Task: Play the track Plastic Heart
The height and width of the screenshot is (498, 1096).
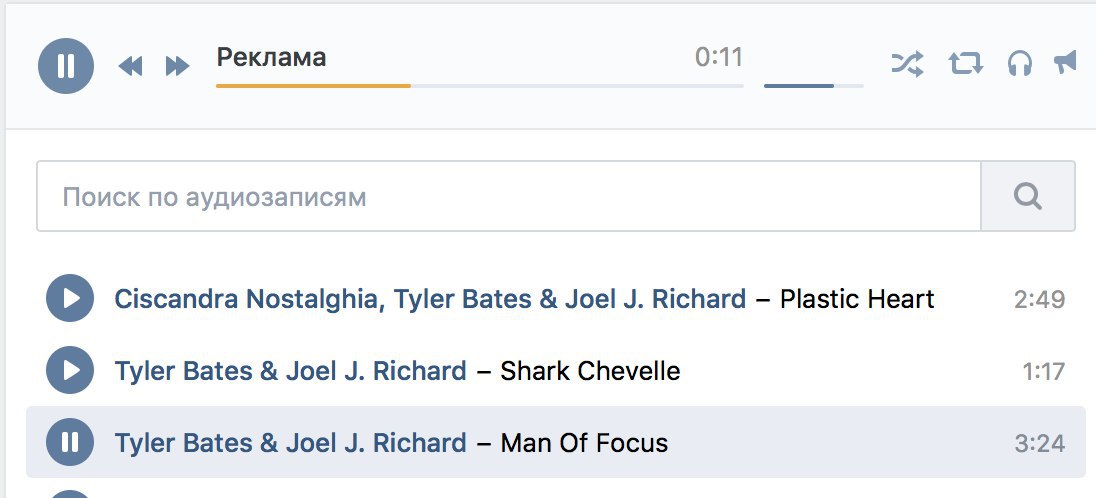Action: tap(70, 299)
